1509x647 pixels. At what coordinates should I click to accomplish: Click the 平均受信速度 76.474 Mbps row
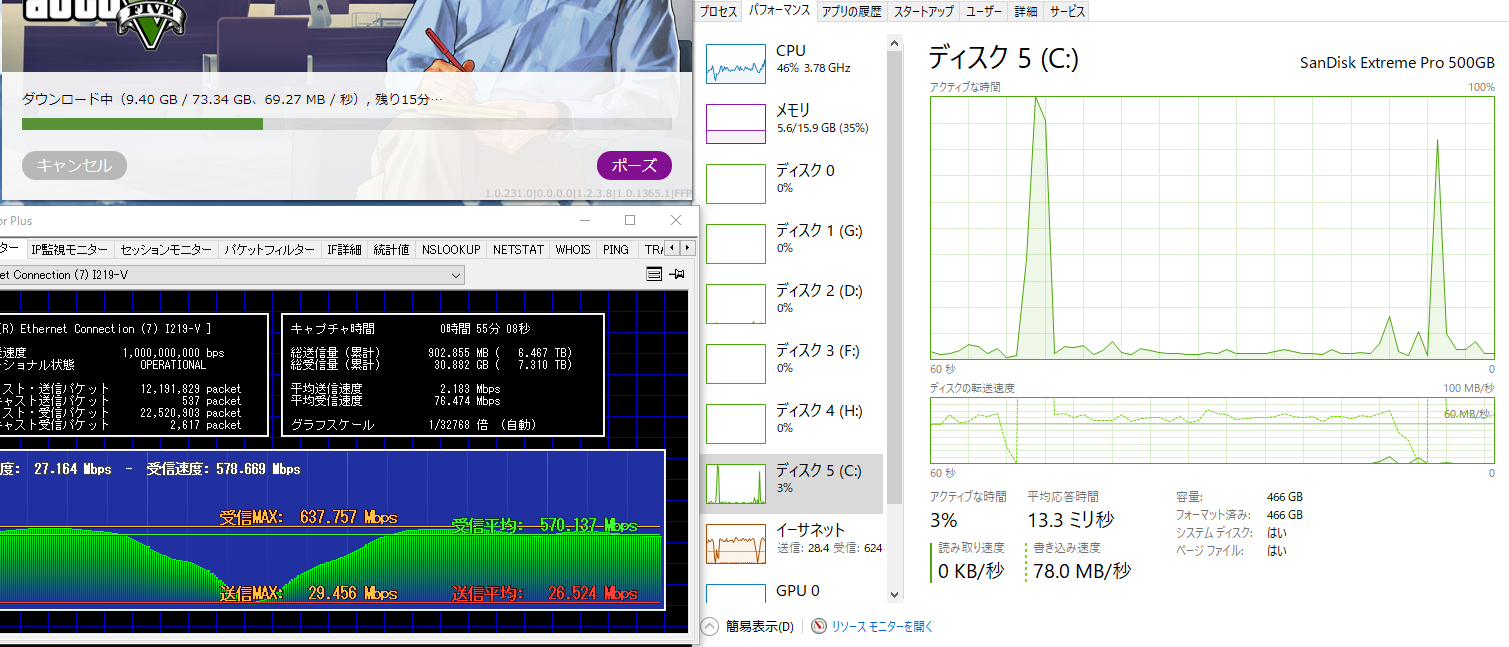point(395,401)
